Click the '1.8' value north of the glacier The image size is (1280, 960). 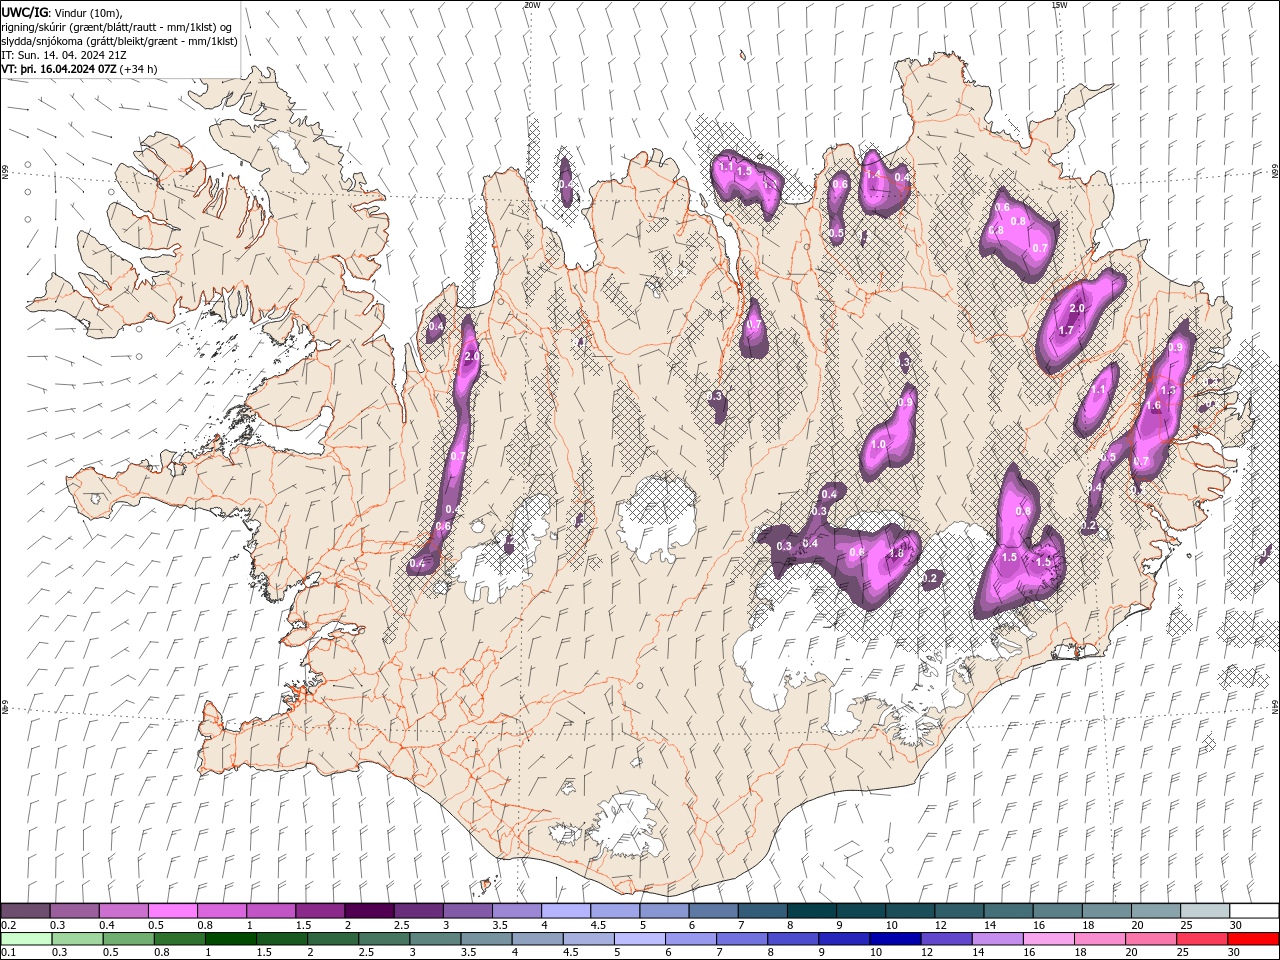click(x=896, y=553)
